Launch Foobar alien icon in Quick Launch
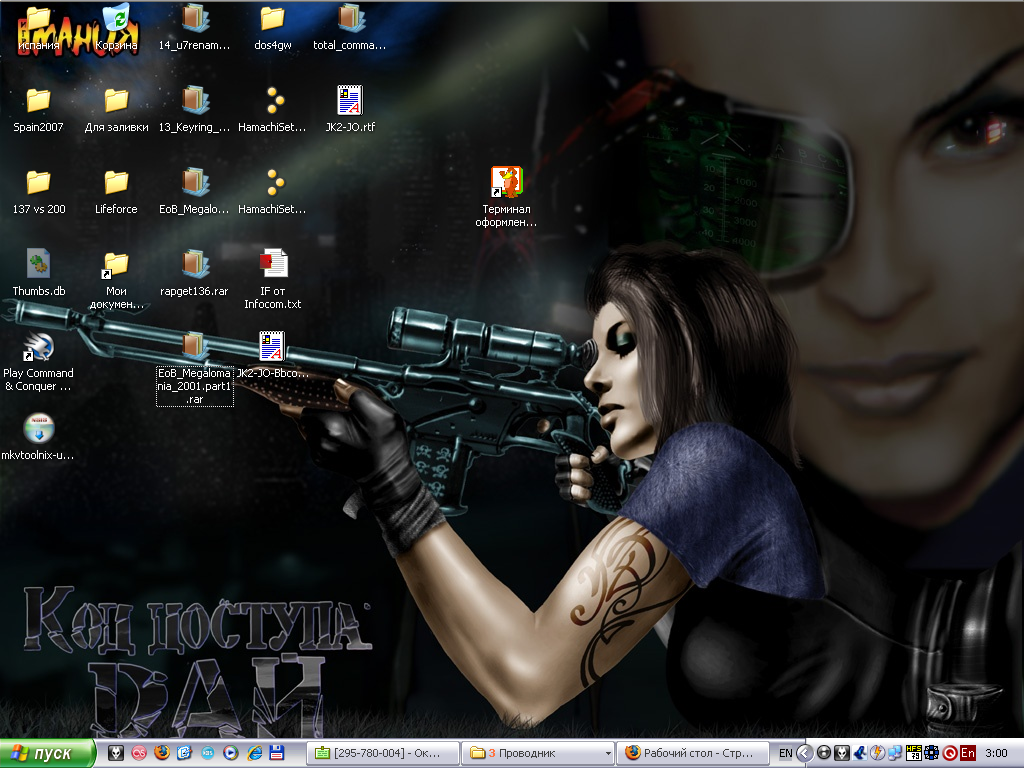 pyautogui.click(x=116, y=753)
